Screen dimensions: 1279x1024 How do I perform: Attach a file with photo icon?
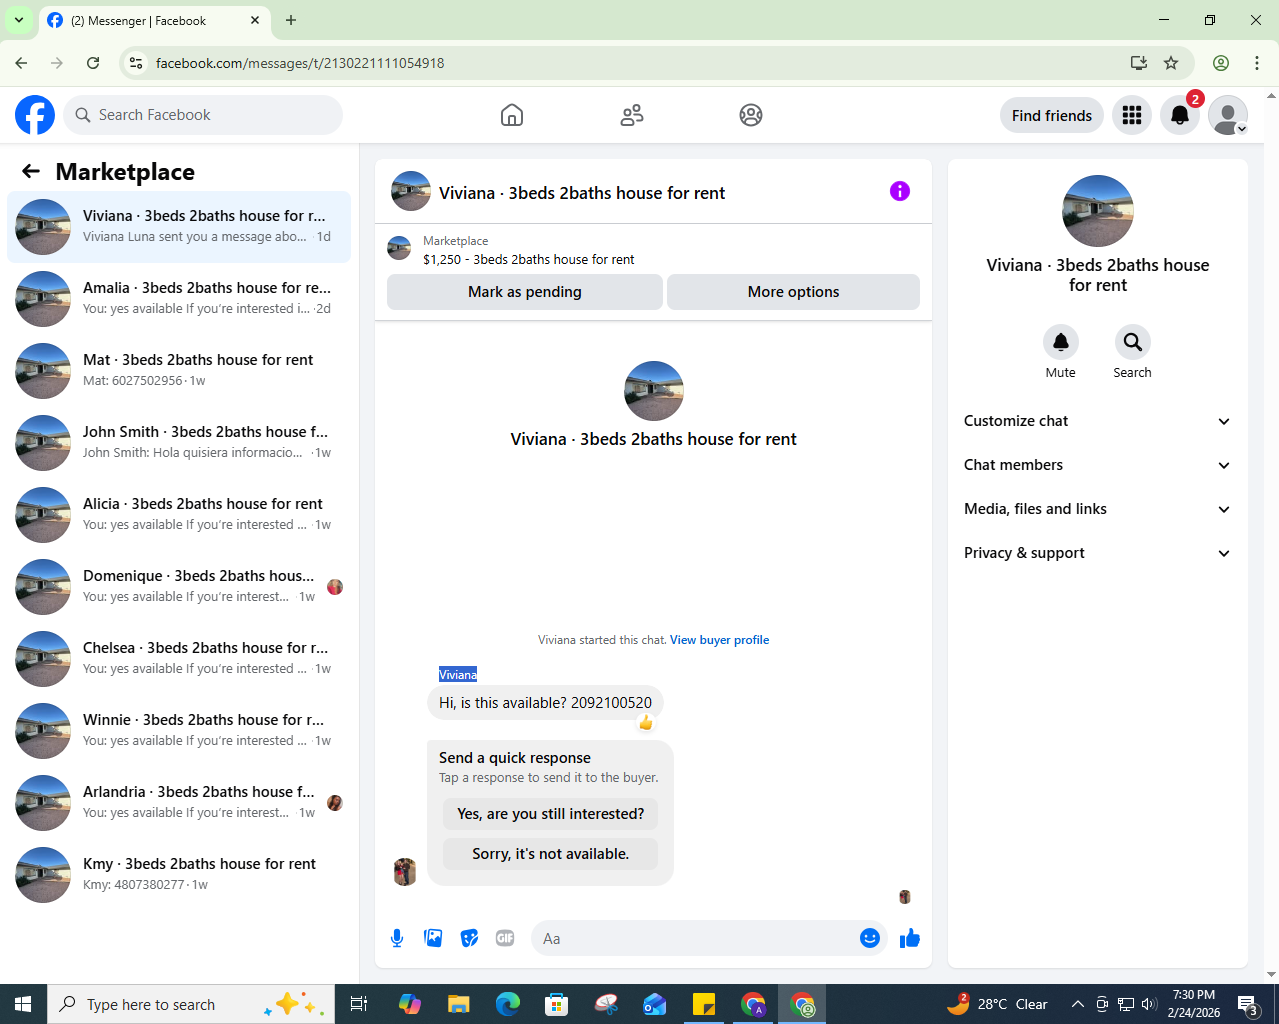[x=433, y=938]
